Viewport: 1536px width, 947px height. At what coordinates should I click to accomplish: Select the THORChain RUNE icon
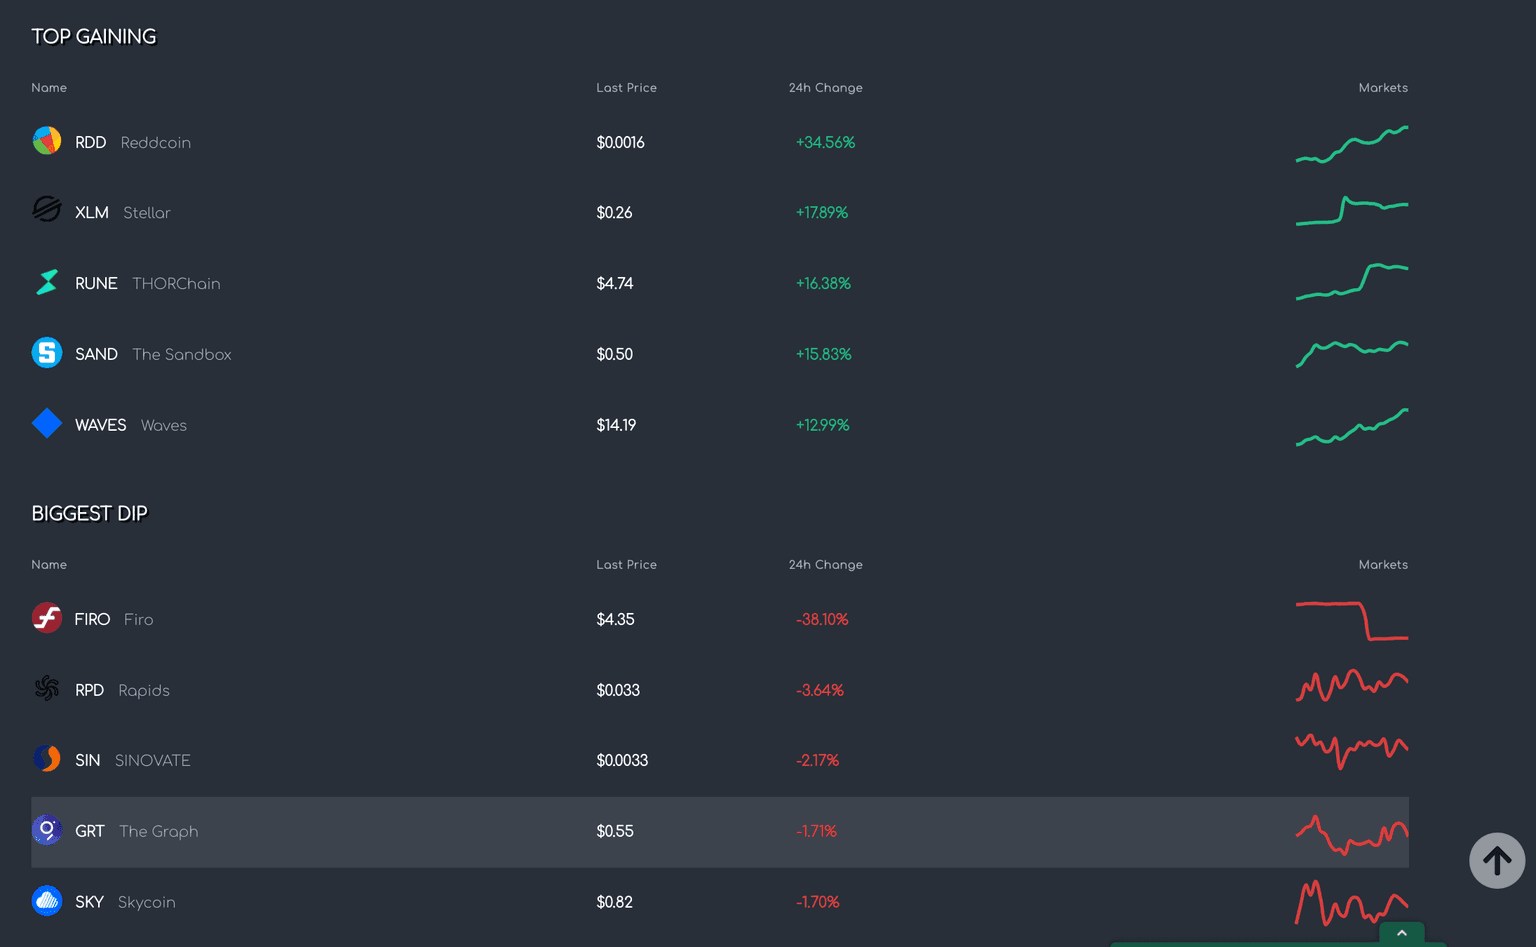47,282
